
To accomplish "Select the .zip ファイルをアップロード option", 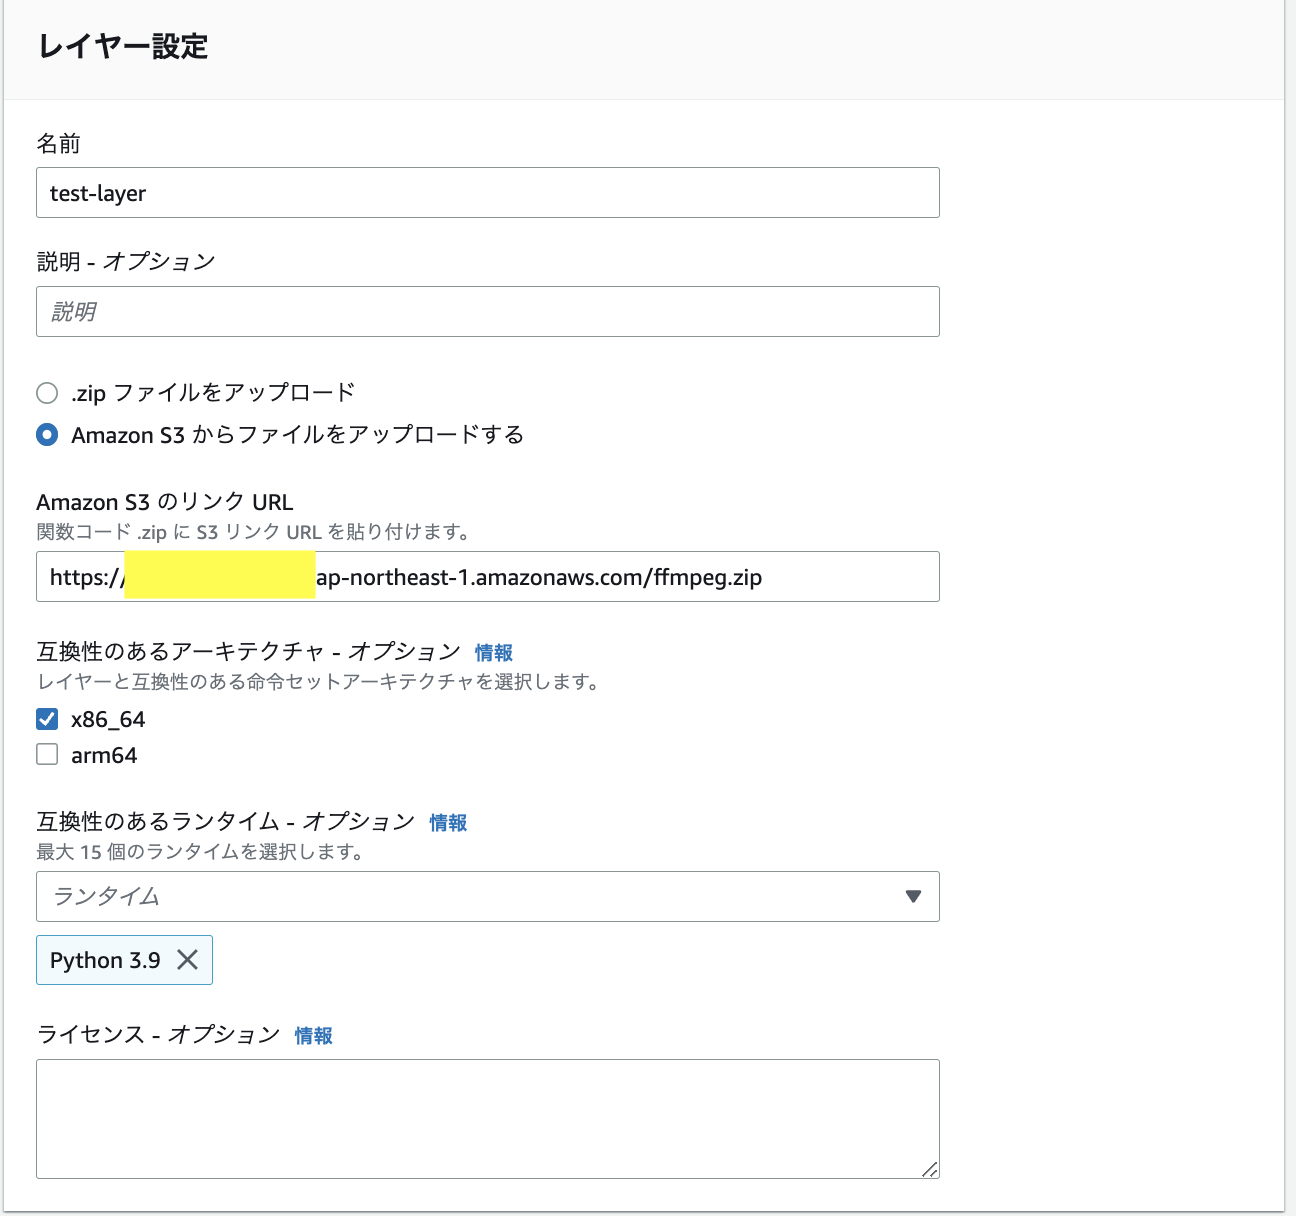I will pyautogui.click(x=47, y=393).
